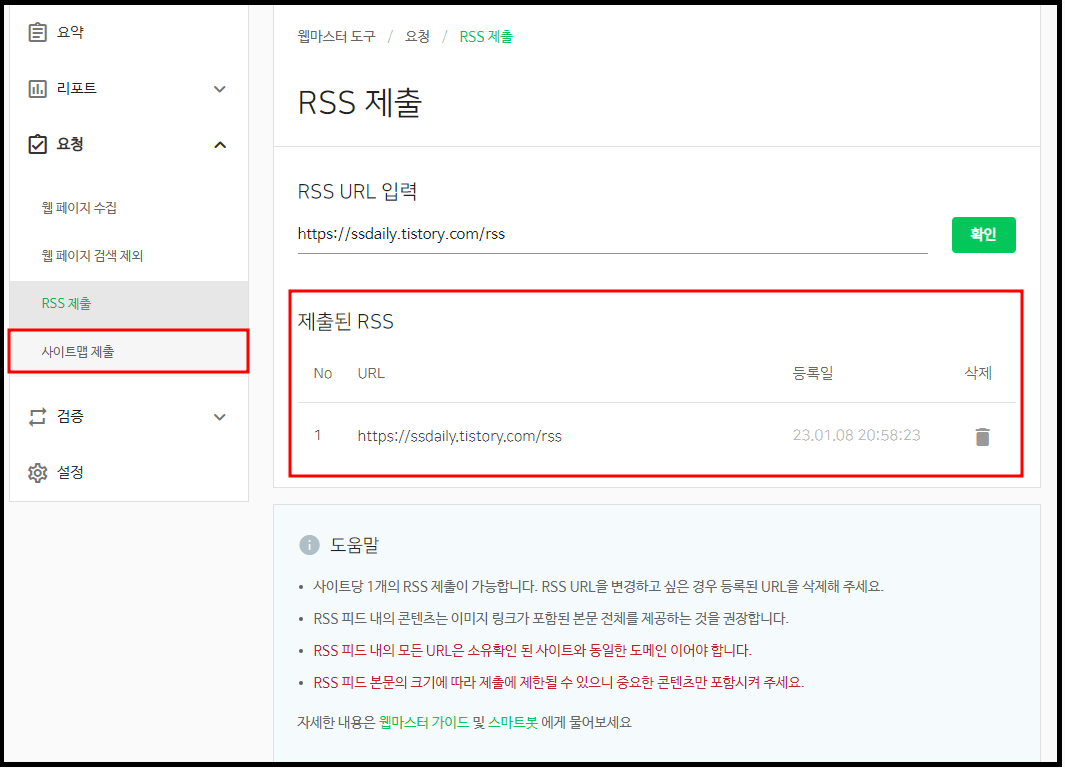Click the green 확인 button

983,235
